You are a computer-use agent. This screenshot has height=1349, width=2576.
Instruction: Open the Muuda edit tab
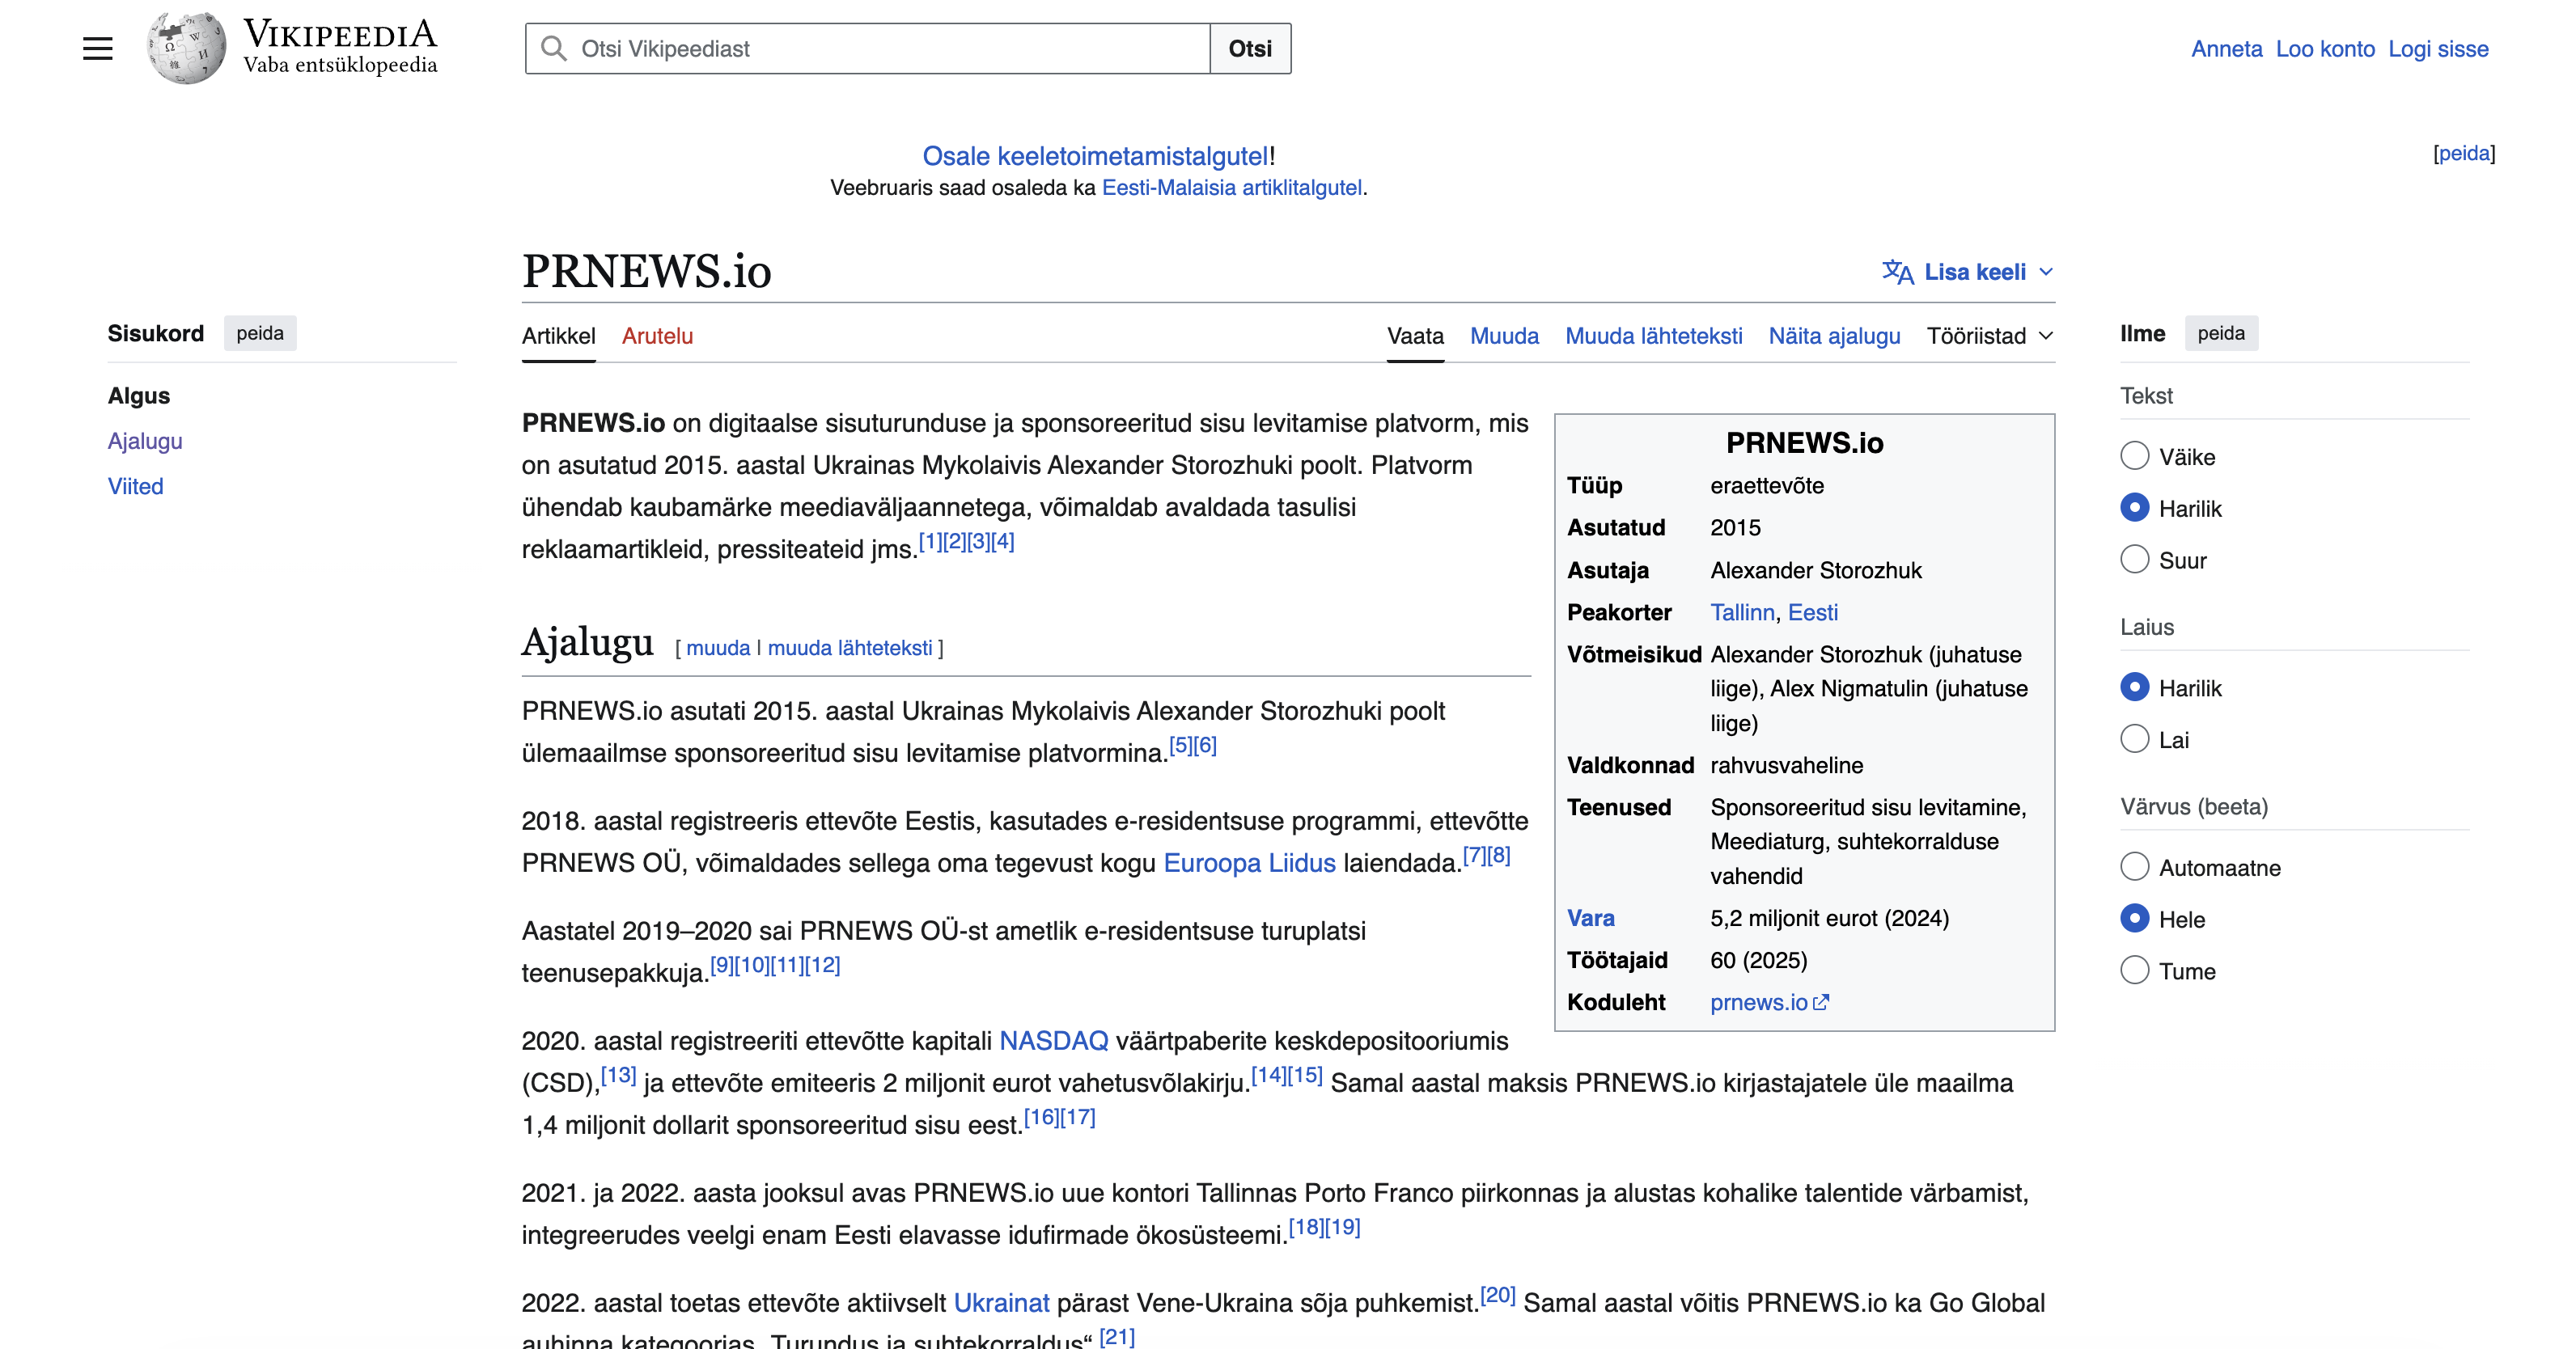1504,336
